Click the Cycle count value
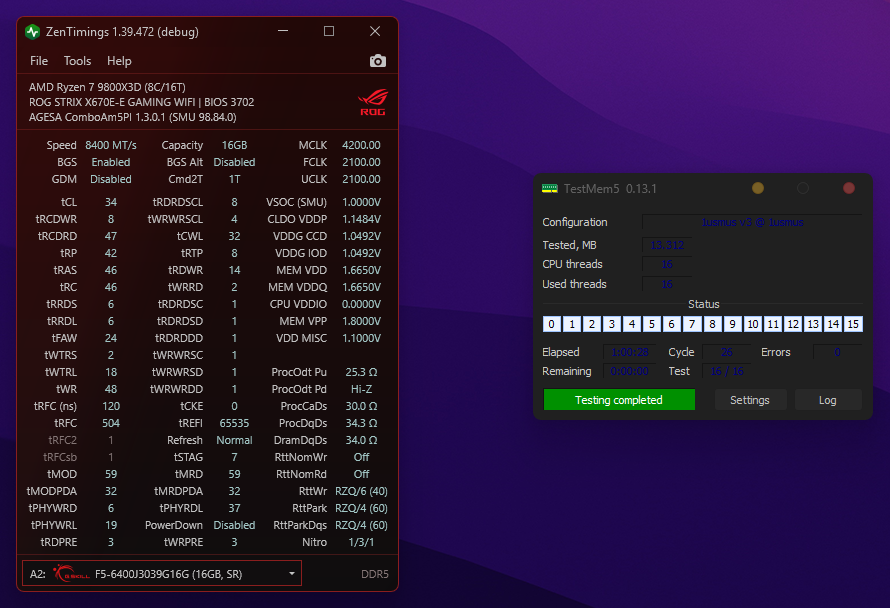 point(727,352)
